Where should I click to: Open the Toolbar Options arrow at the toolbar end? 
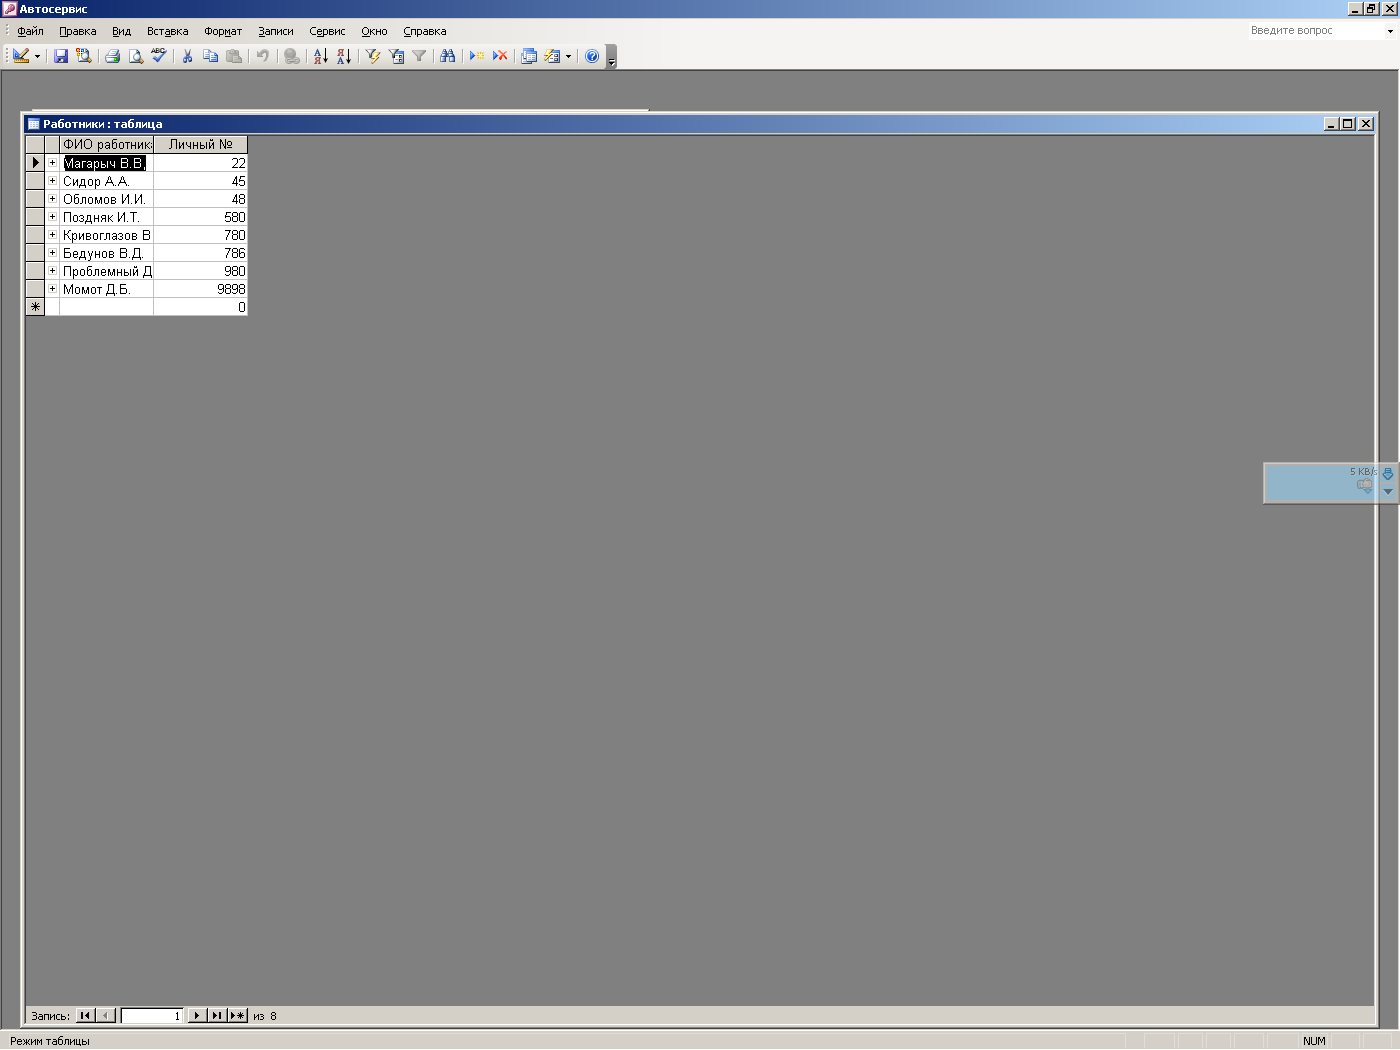[611, 57]
